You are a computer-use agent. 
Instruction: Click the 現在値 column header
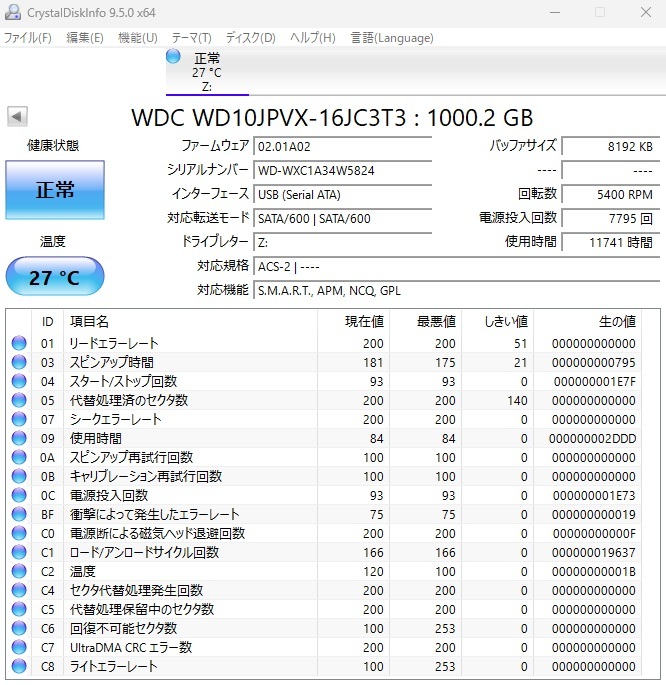pyautogui.click(x=354, y=322)
